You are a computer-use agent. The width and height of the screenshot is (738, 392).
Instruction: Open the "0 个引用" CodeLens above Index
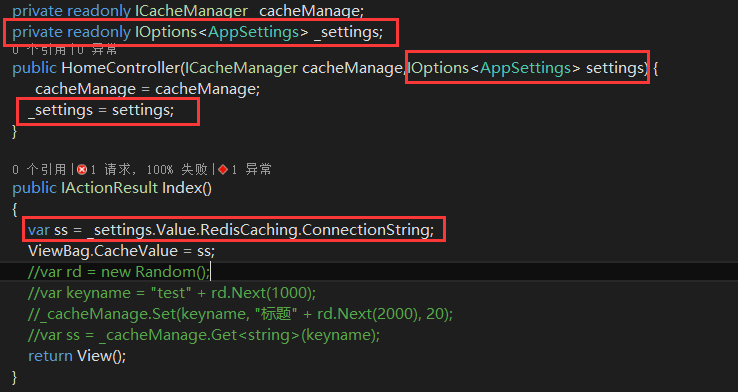[x=40, y=169]
